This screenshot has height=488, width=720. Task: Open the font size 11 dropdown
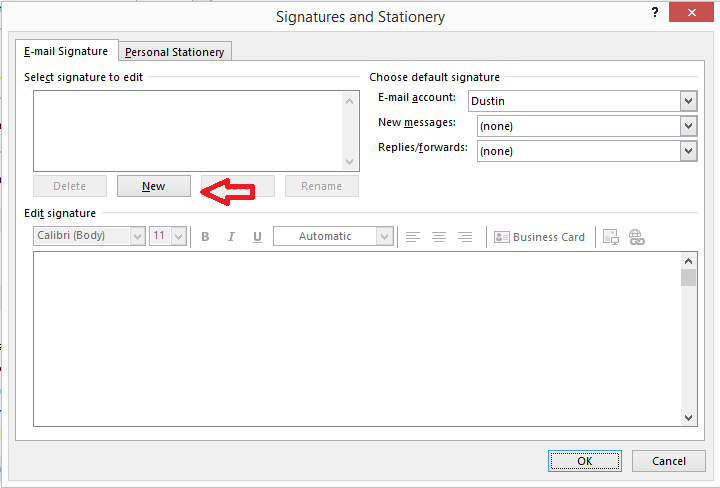pos(179,236)
